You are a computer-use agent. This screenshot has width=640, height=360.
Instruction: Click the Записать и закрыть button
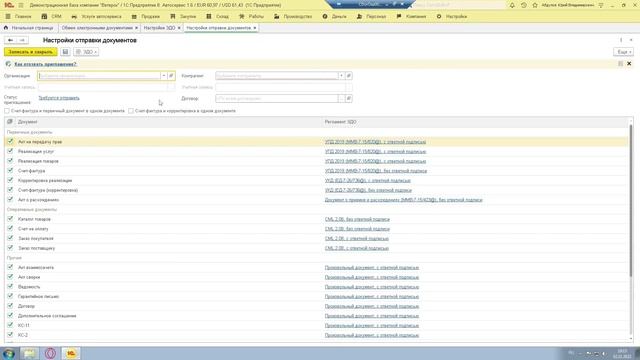[31, 52]
